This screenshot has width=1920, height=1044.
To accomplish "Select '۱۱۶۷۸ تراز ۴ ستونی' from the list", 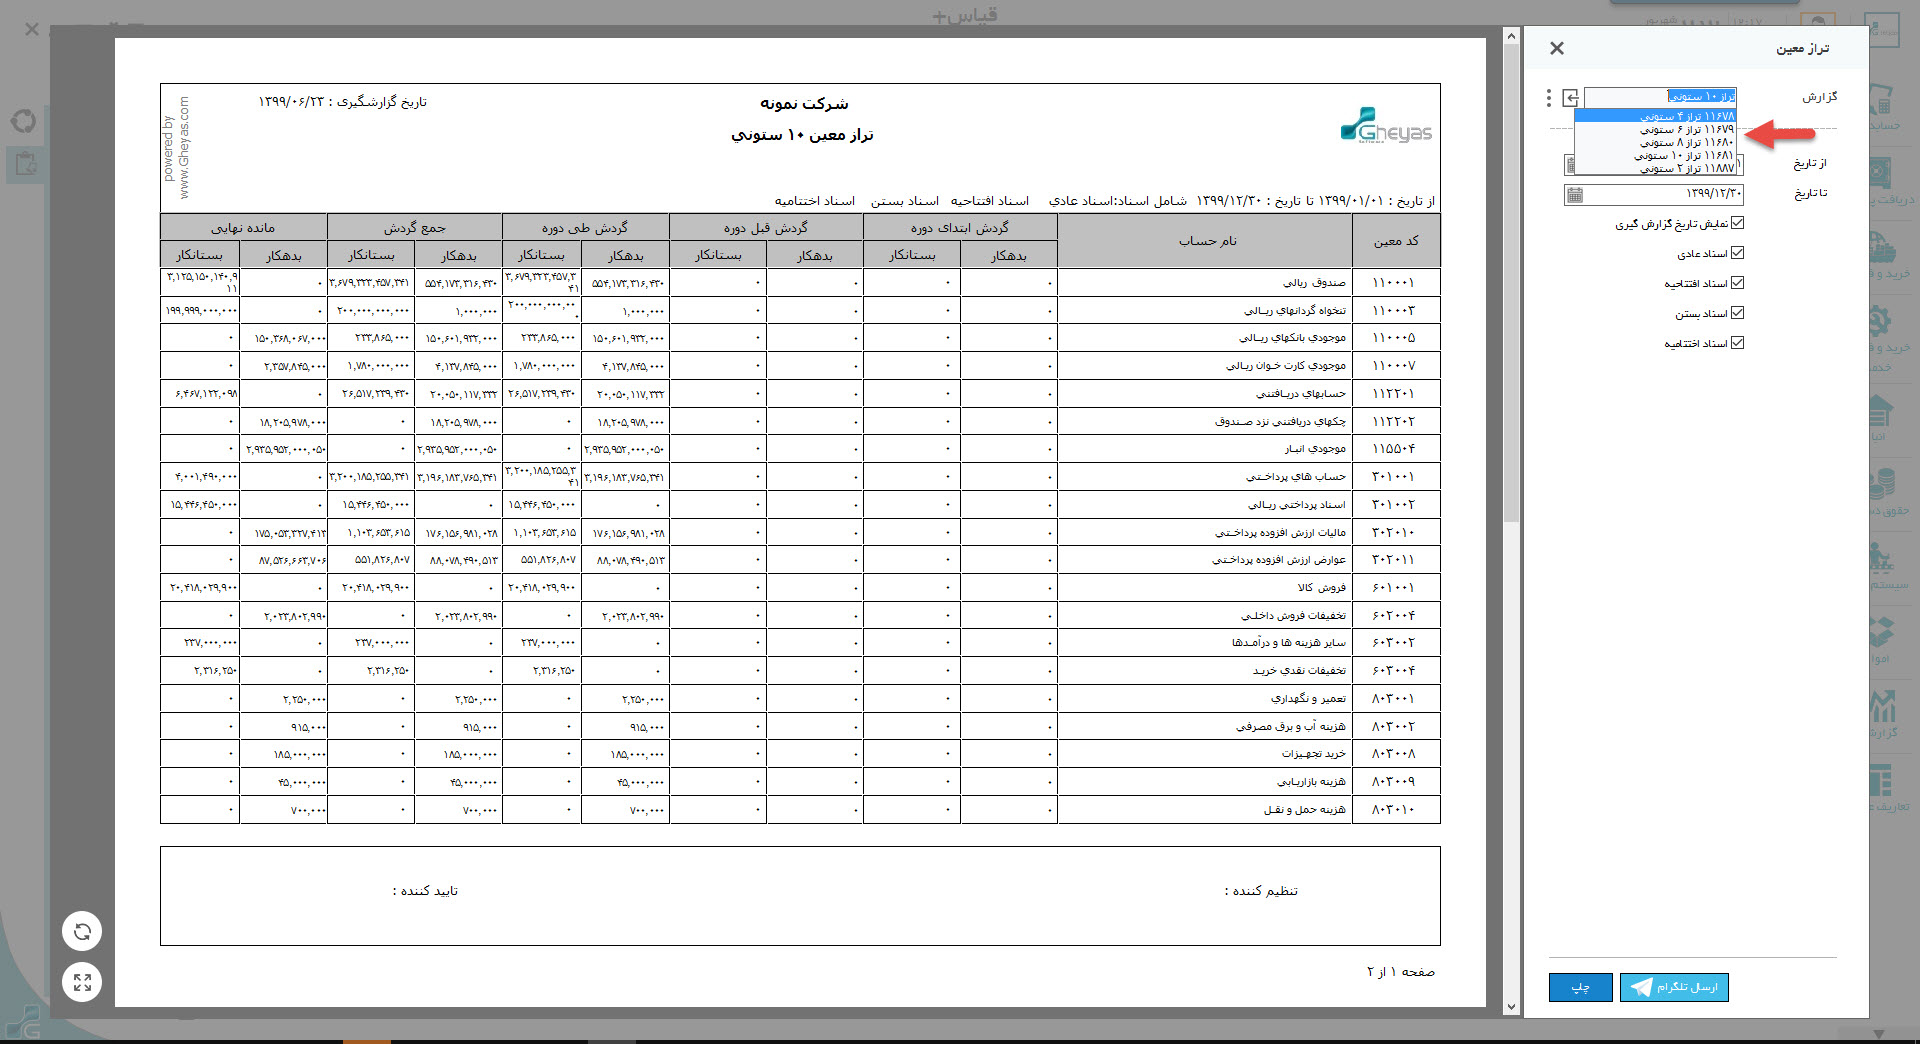I will 1656,116.
